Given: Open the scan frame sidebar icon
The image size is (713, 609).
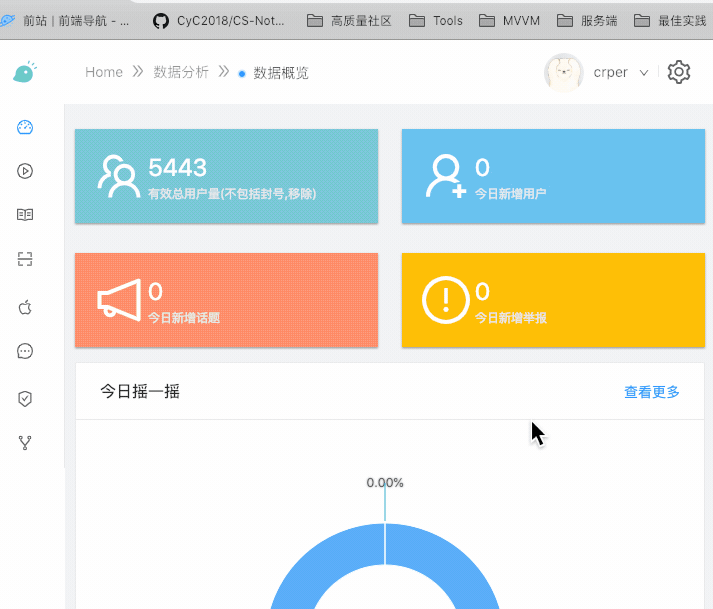Looking at the screenshot, I should tap(25, 259).
